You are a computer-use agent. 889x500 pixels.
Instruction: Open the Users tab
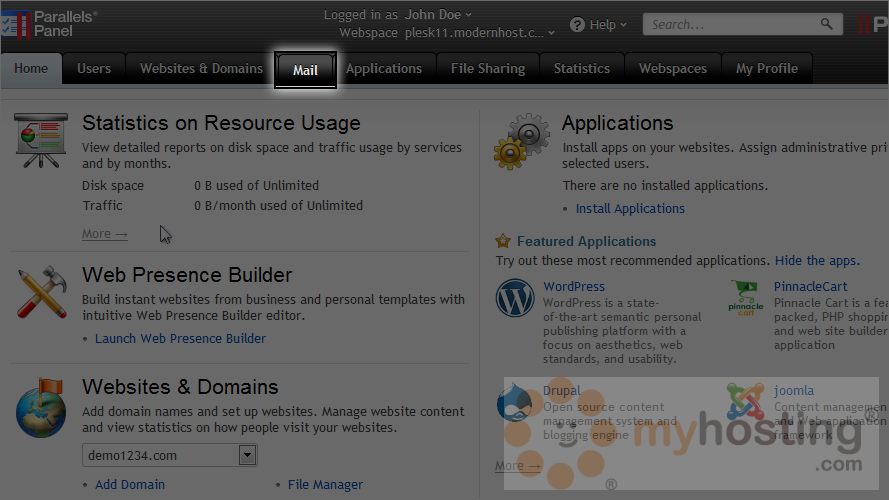[94, 69]
